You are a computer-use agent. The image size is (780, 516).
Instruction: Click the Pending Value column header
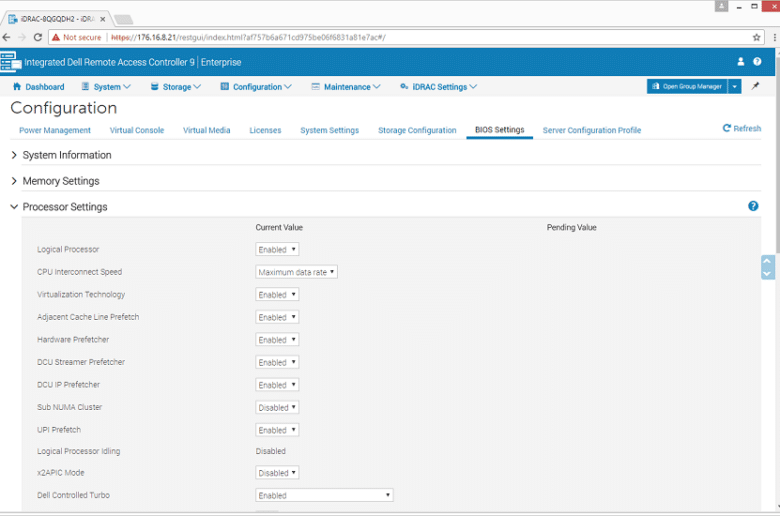pos(572,227)
